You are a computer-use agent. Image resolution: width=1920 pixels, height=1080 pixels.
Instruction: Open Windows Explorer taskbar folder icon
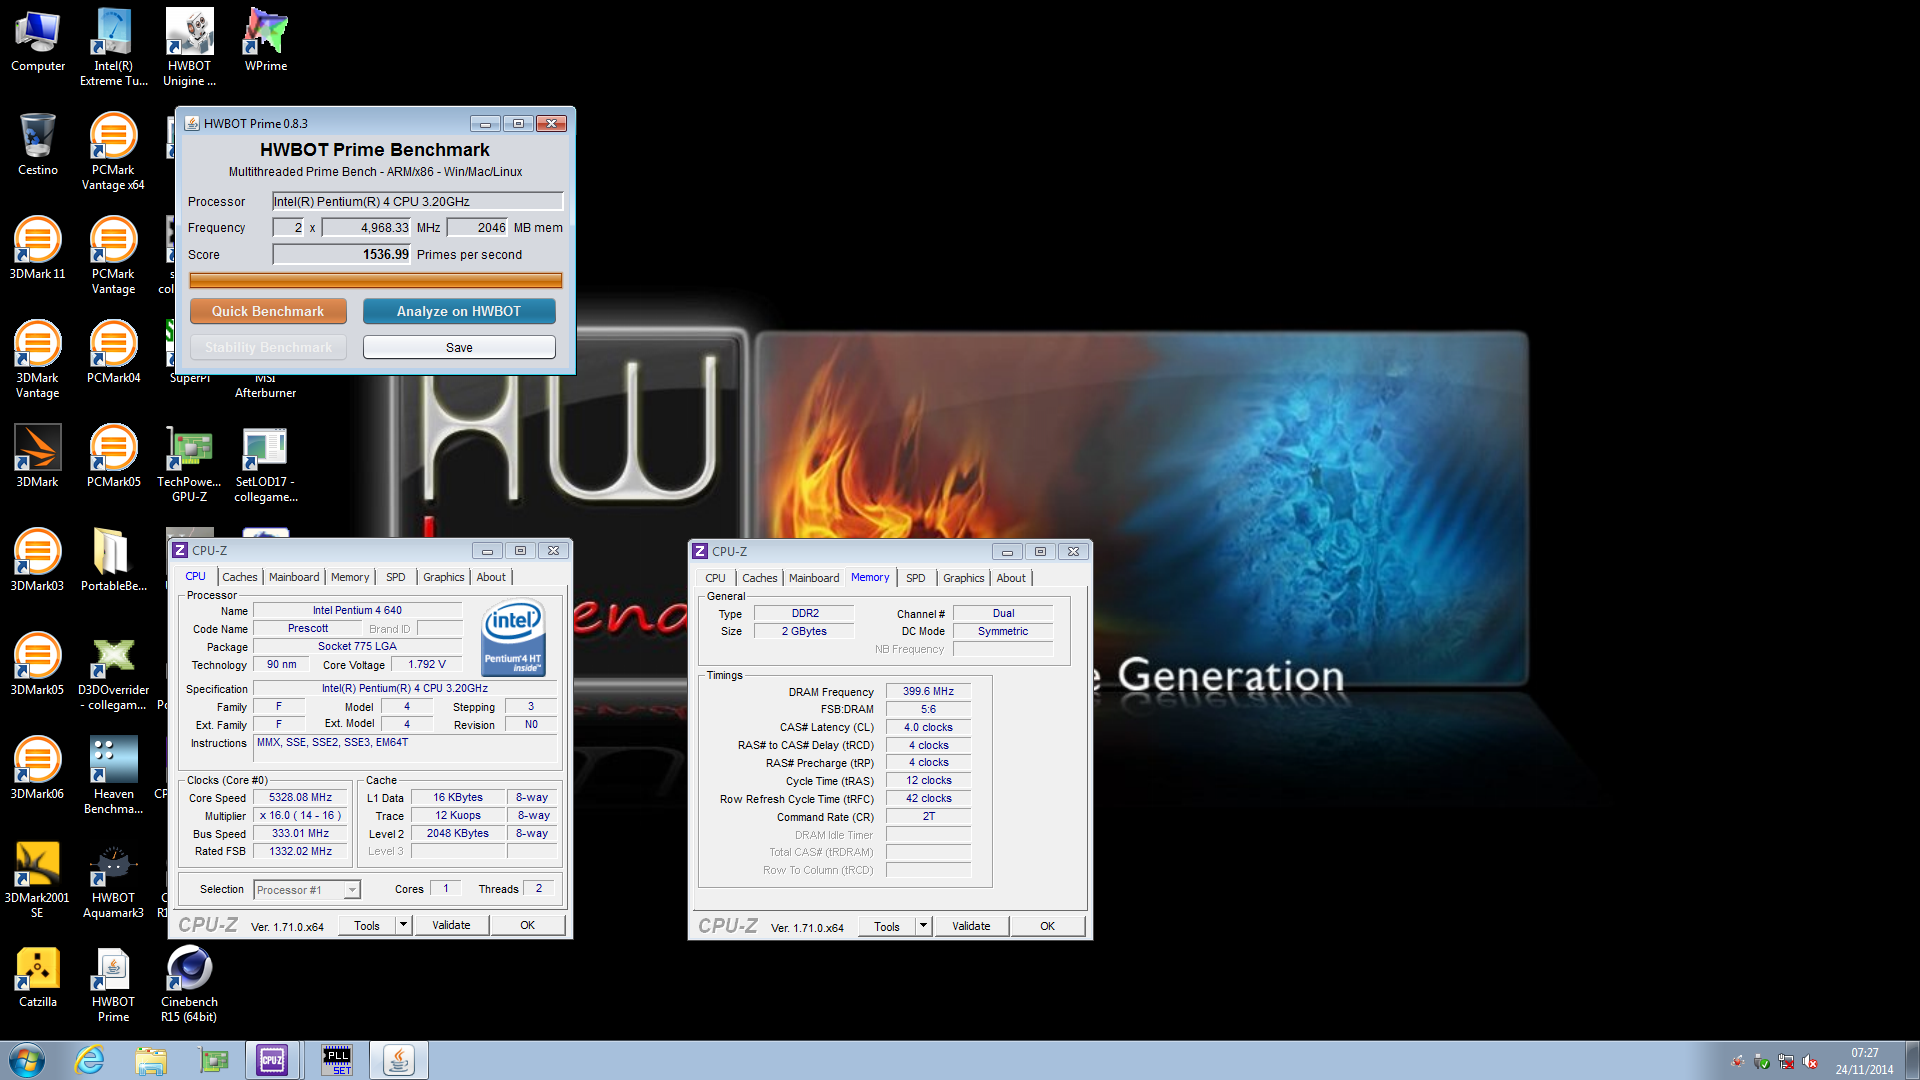[151, 1060]
